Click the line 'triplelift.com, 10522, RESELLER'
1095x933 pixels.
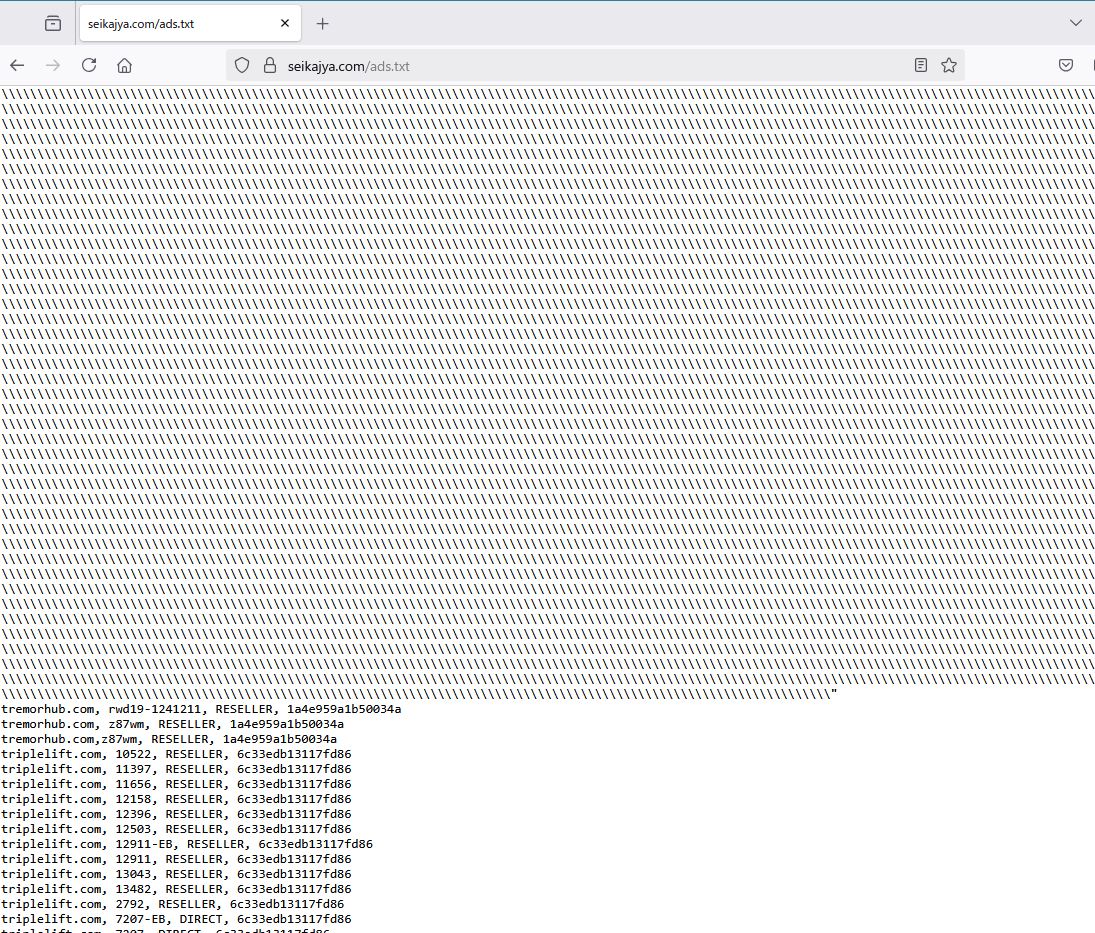coord(176,754)
